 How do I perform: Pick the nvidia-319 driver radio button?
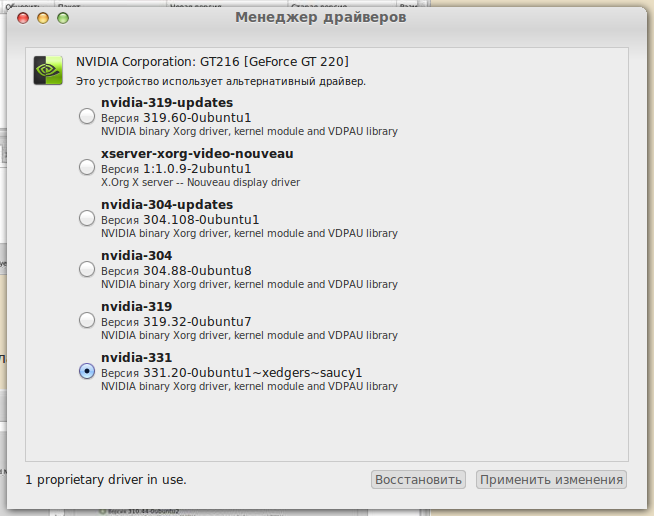point(87,320)
